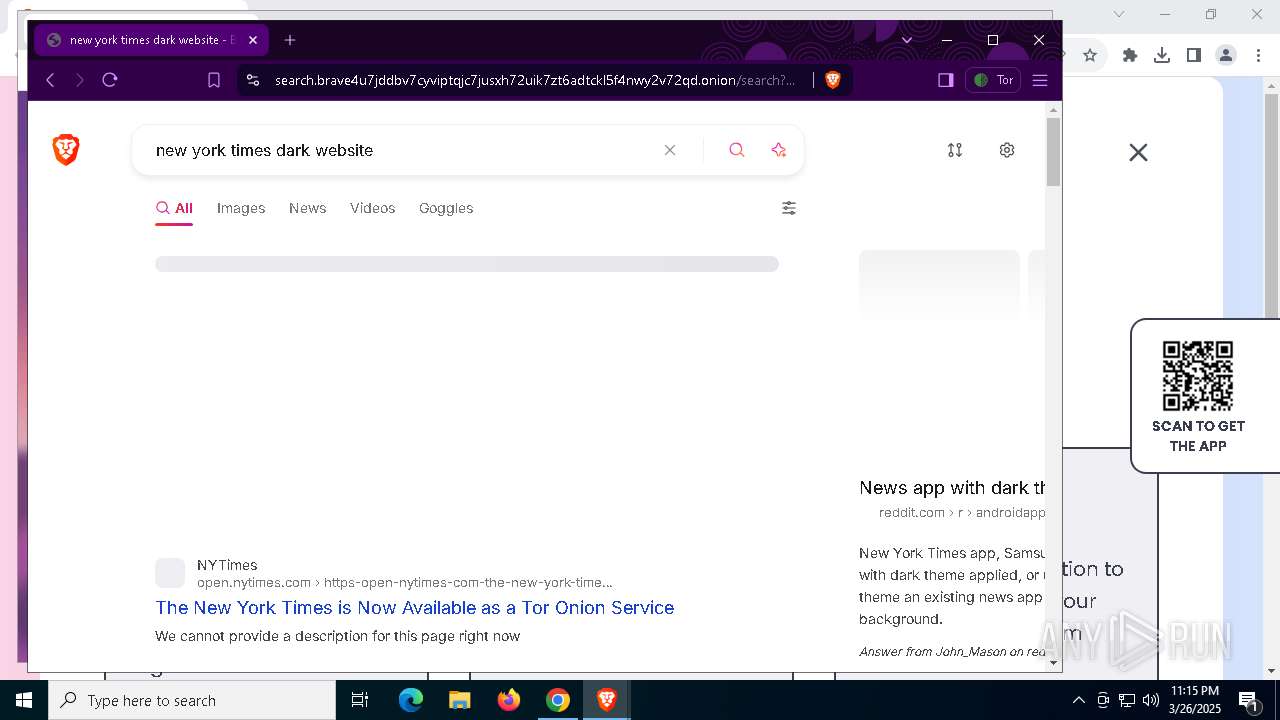Bookmark this page in Brave toolbar
This screenshot has width=1280, height=720.
(x=214, y=80)
